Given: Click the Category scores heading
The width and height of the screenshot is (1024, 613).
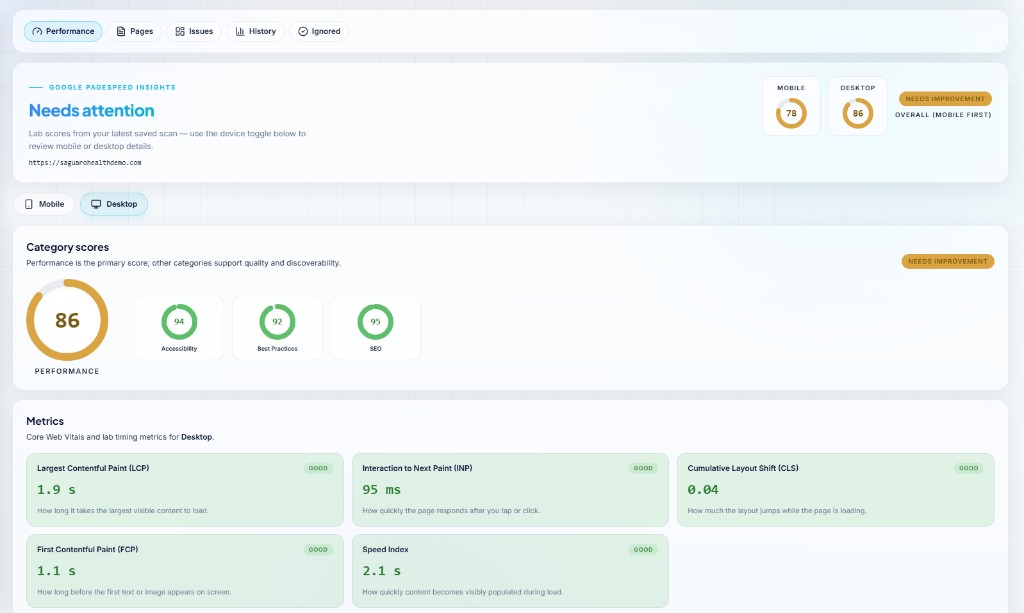Looking at the screenshot, I should coord(67,247).
